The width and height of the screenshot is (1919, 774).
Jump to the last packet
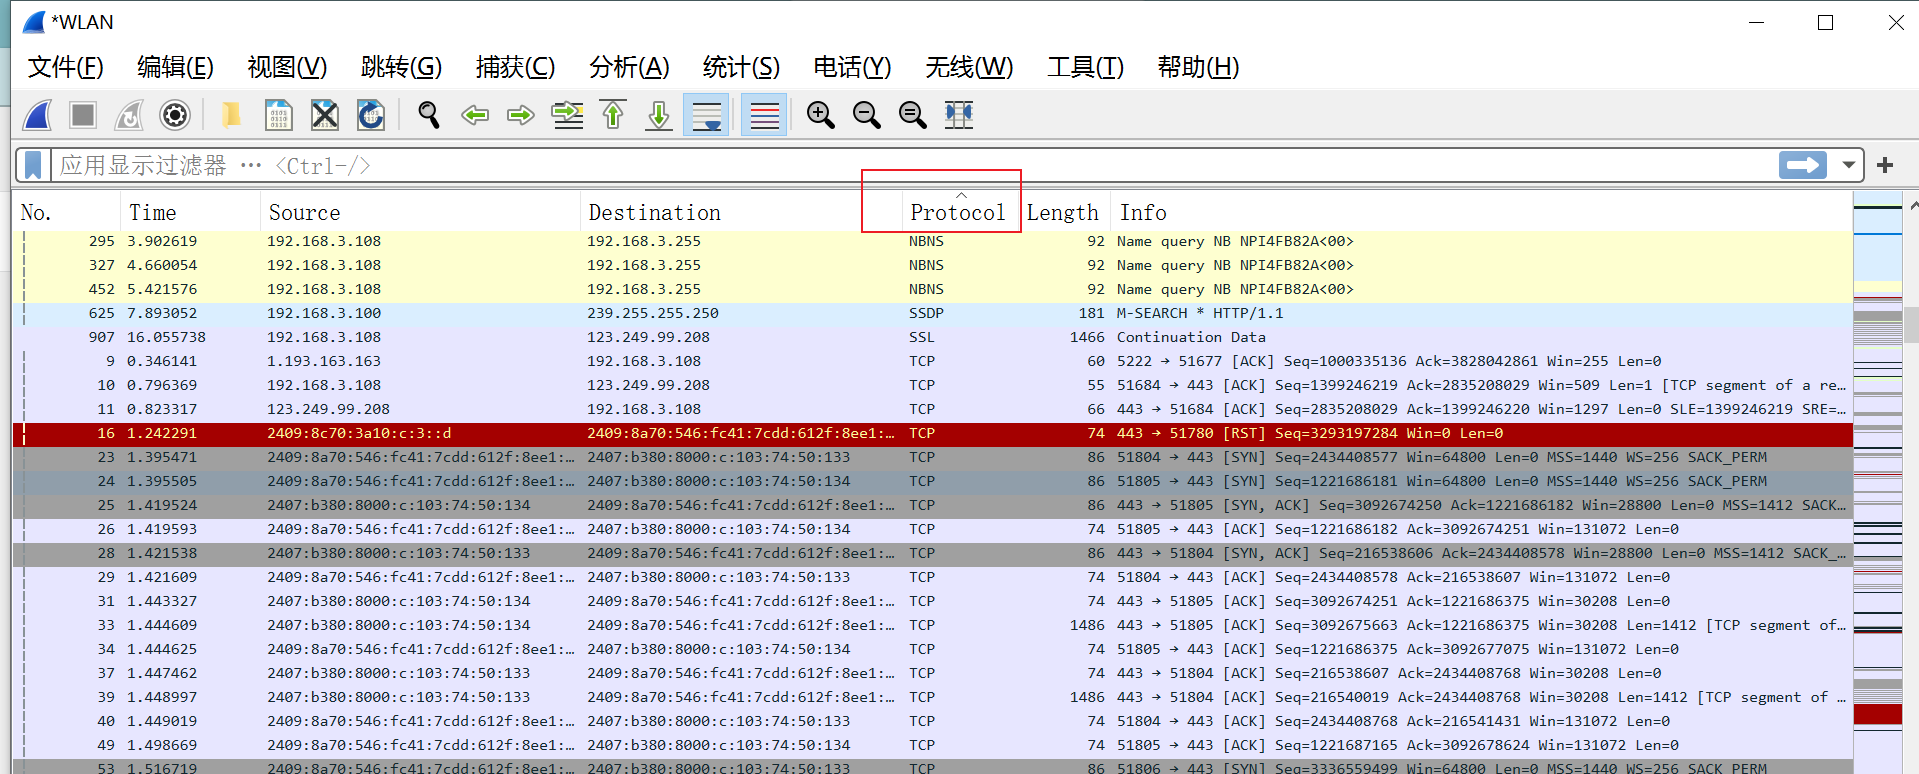coord(659,115)
